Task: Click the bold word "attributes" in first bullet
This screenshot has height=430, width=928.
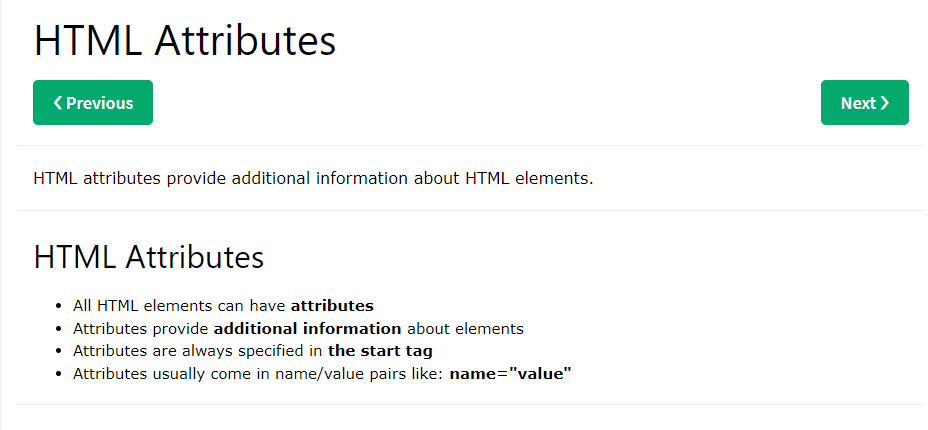Action: coord(332,305)
